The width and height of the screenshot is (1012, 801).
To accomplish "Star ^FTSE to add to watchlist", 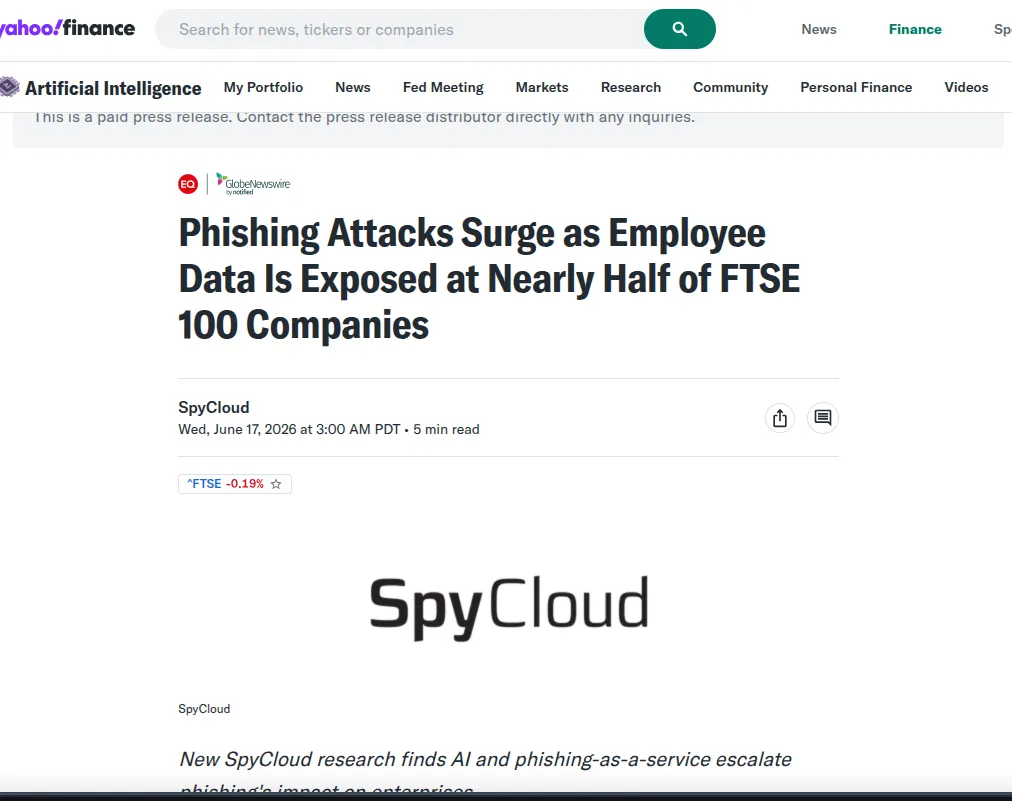I will pyautogui.click(x=276, y=484).
